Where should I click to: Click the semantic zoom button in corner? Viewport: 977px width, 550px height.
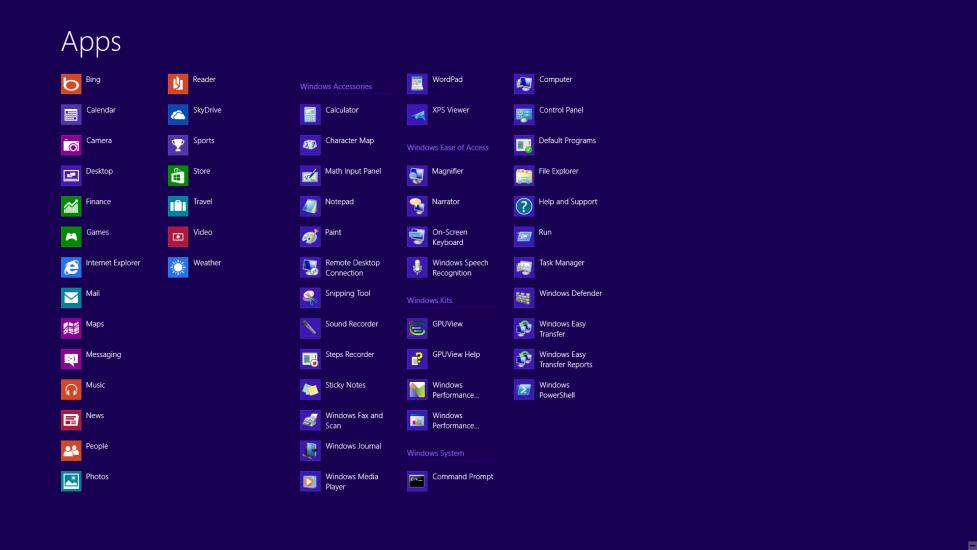click(x=972, y=545)
